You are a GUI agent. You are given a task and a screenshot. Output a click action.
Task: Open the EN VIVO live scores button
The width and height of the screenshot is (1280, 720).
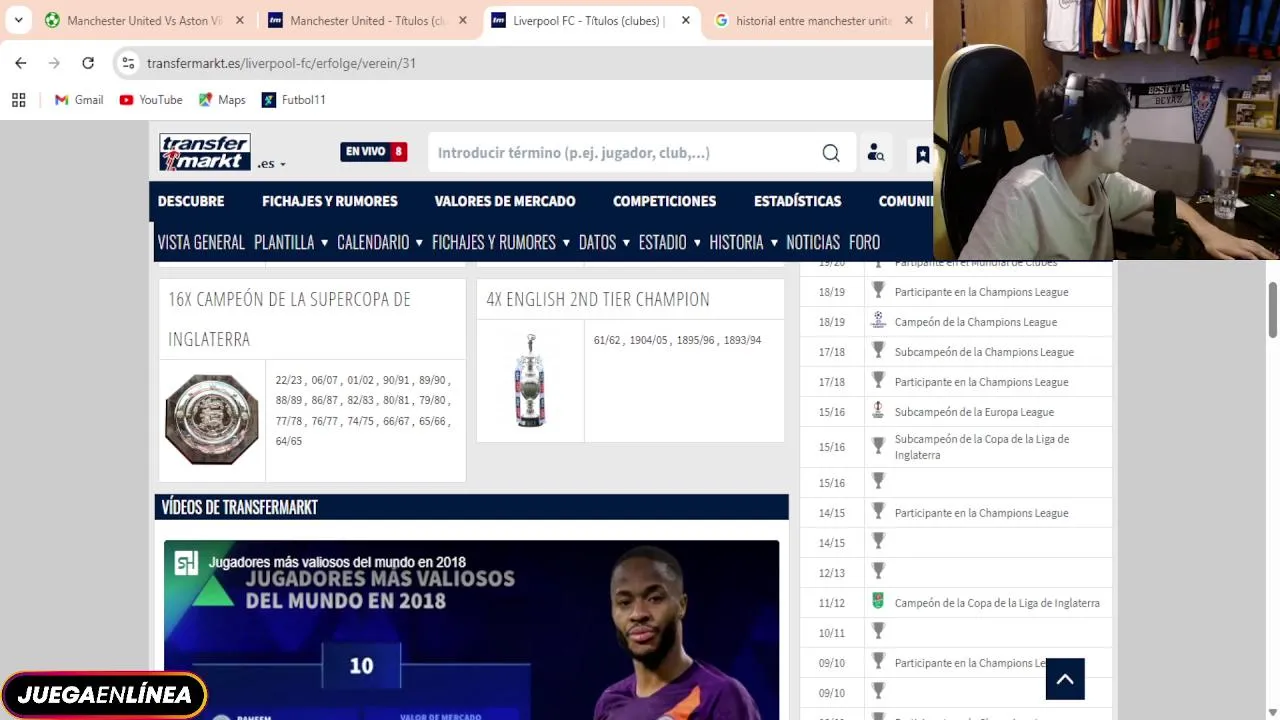tap(373, 152)
